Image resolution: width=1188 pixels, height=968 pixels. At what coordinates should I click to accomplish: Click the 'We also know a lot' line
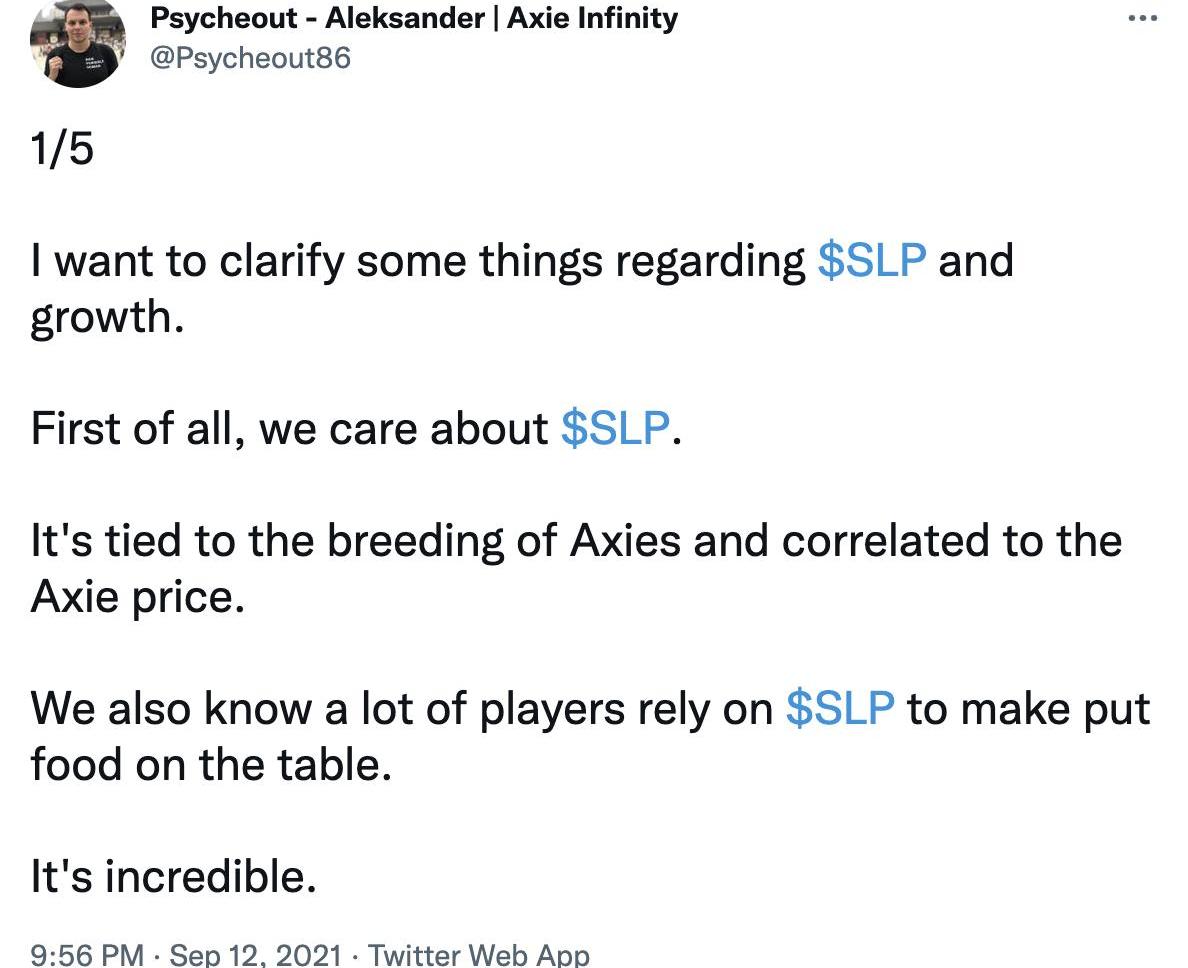click(x=400, y=708)
